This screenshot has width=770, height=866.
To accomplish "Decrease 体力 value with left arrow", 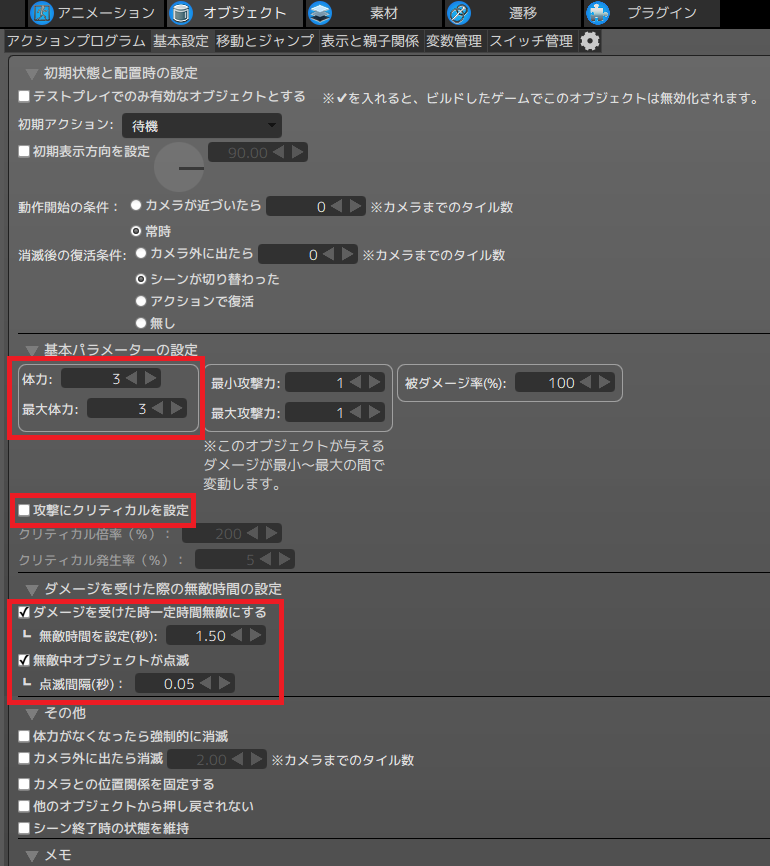I will (x=131, y=378).
